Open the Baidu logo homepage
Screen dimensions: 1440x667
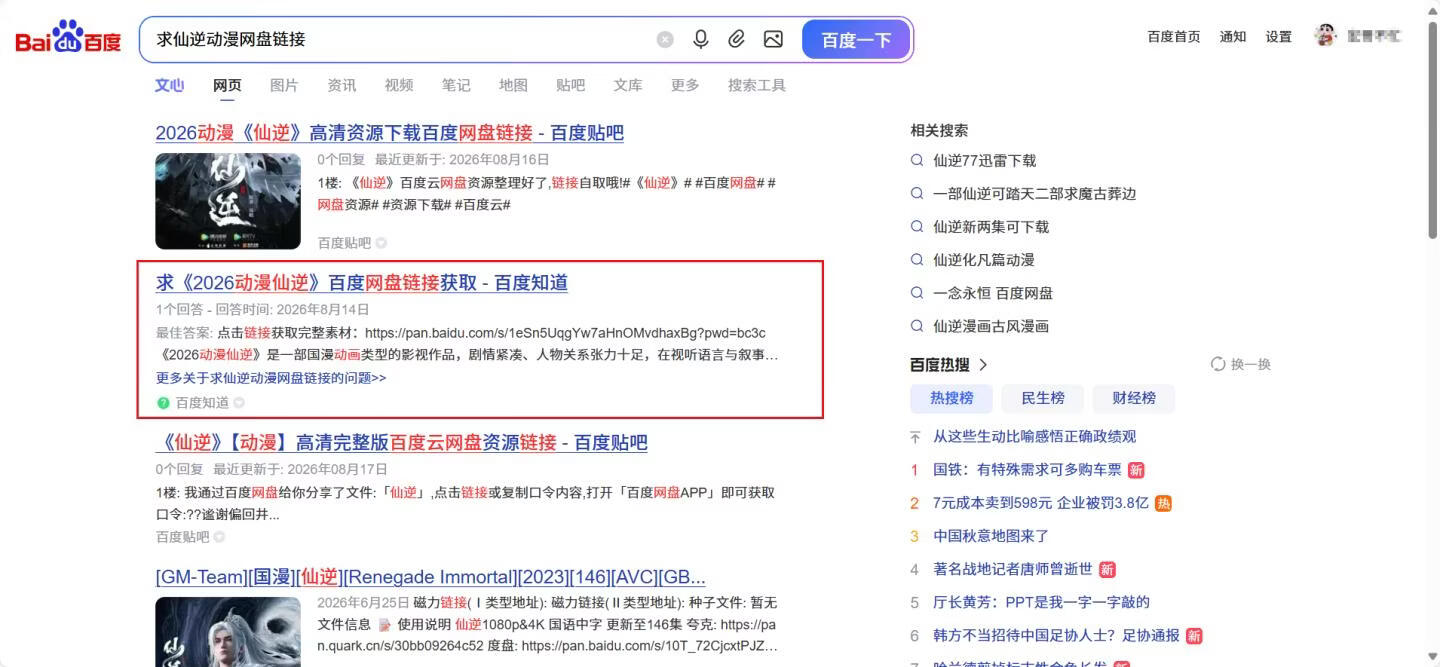click(68, 39)
